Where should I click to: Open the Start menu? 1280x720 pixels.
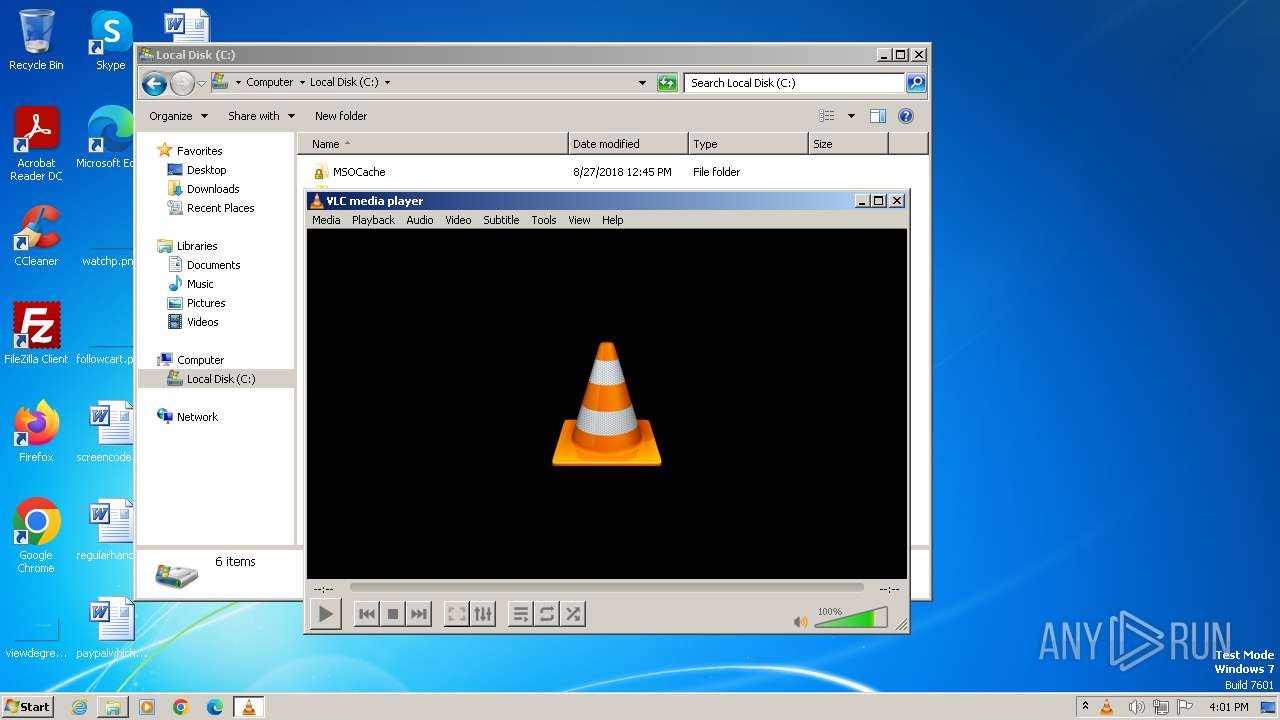[x=28, y=706]
